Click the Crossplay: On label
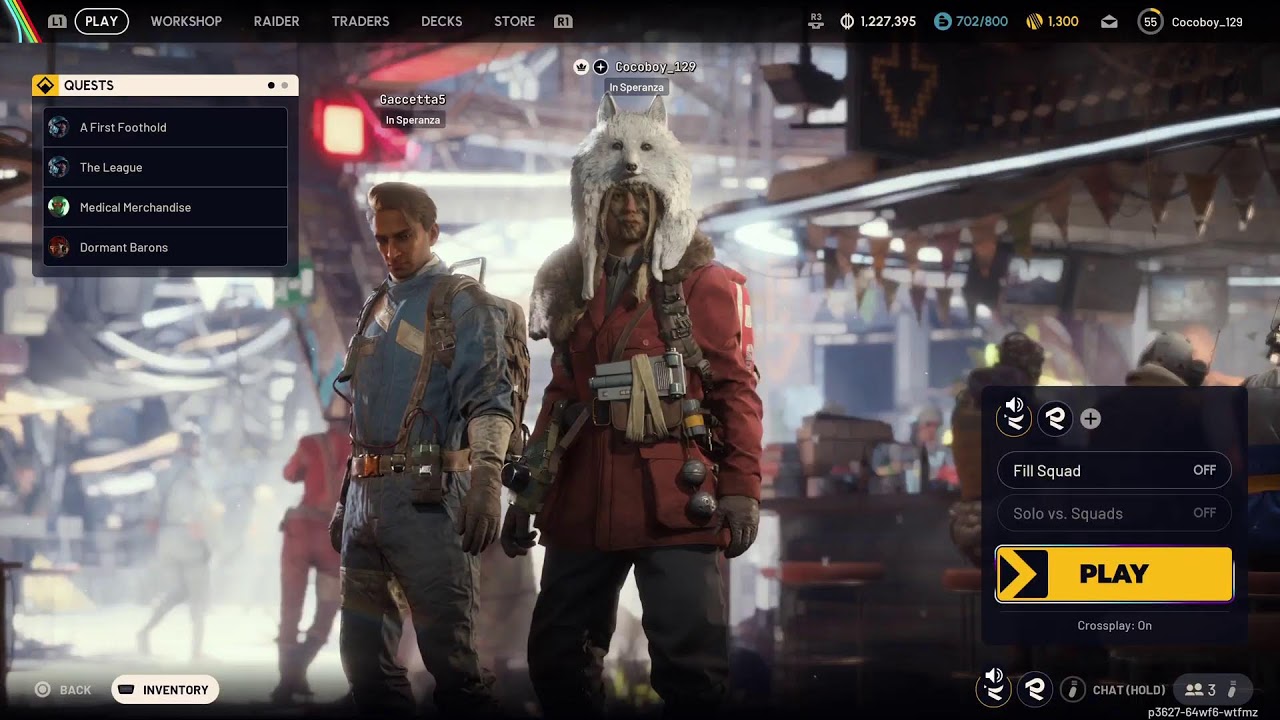1280x720 pixels. click(x=1114, y=626)
